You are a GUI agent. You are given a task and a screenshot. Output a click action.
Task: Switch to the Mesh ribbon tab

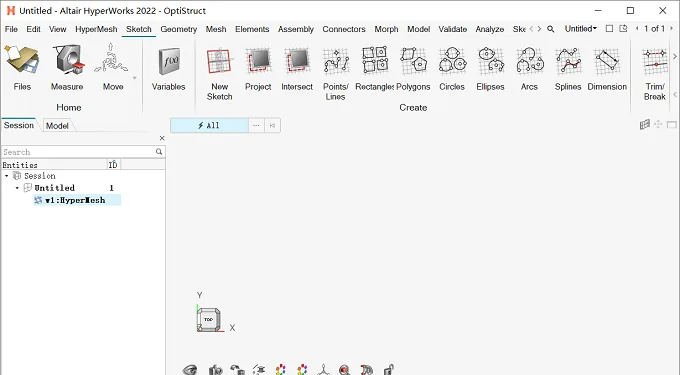[x=216, y=29]
